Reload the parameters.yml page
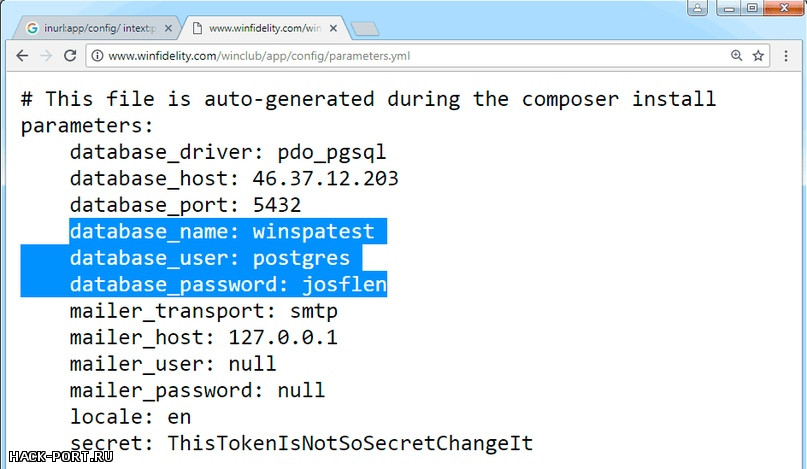807x469 pixels. [70, 56]
